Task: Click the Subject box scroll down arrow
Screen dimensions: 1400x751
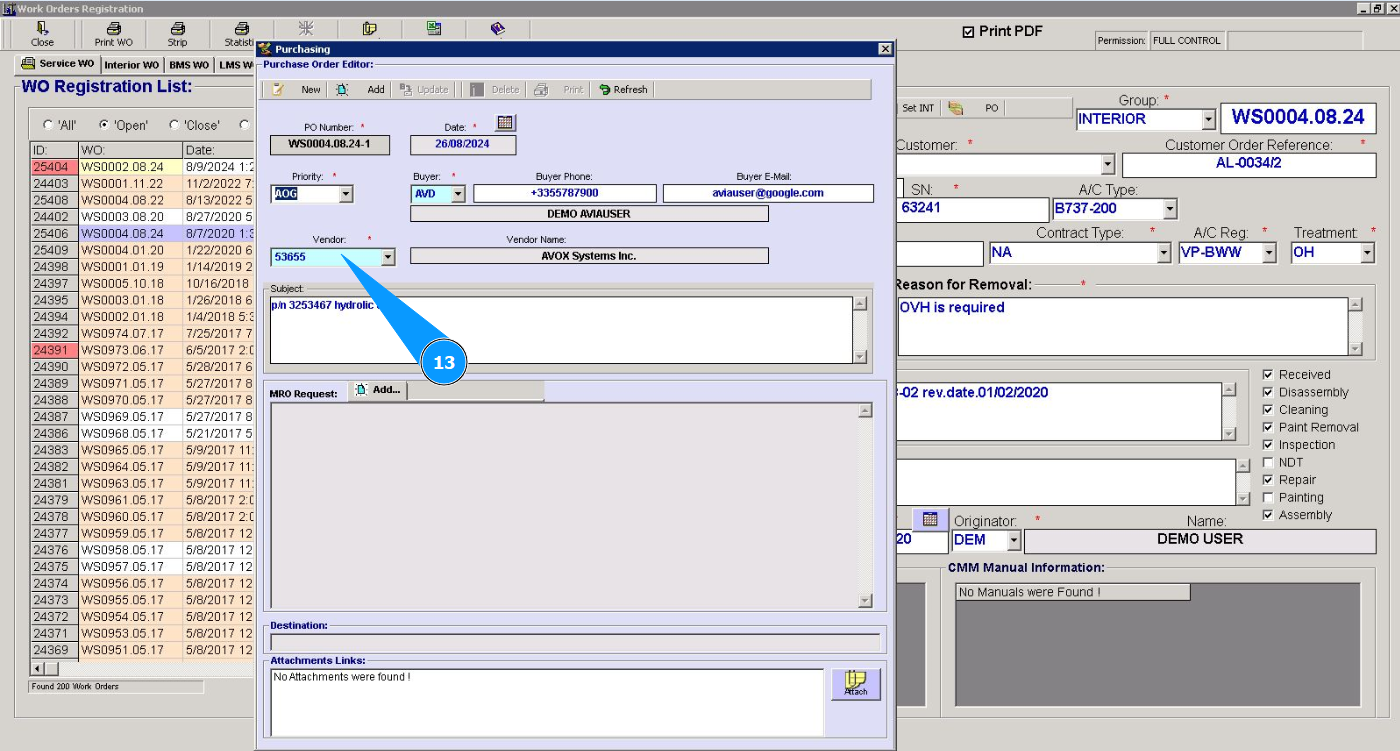Action: pyautogui.click(x=860, y=357)
